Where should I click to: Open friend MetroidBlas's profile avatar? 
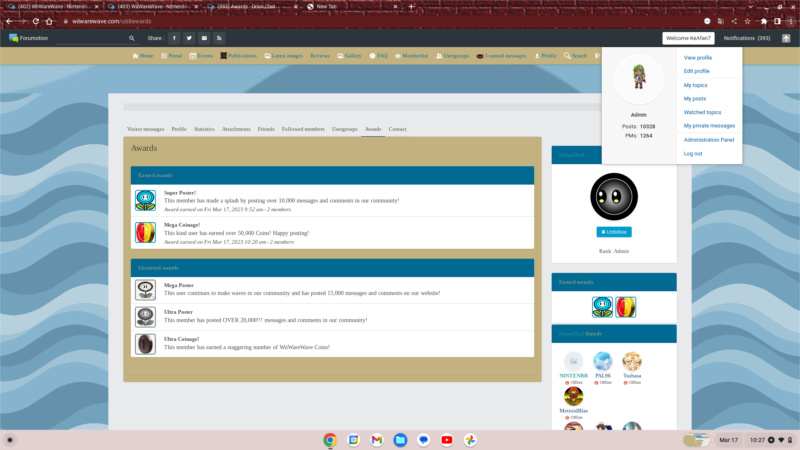tap(573, 396)
